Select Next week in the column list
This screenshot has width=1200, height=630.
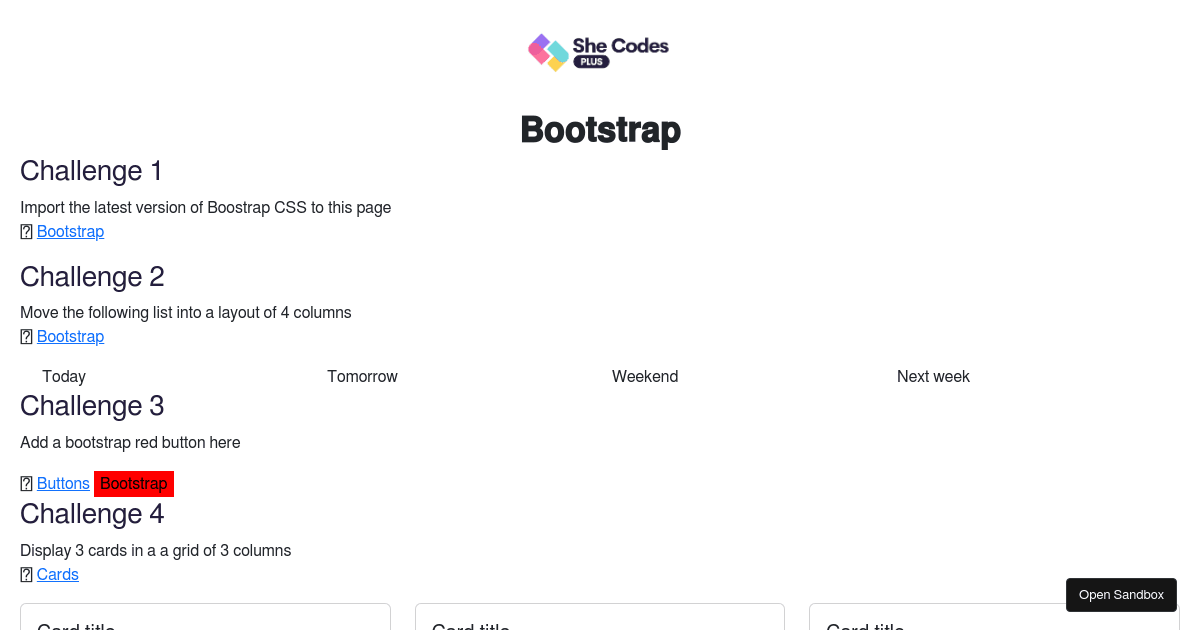click(933, 376)
